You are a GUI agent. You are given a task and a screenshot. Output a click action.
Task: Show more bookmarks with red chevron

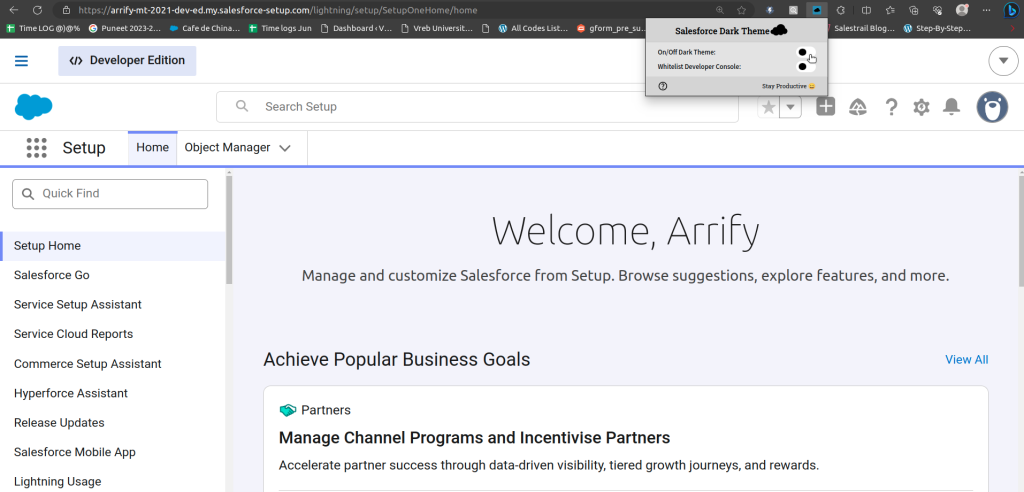(x=1013, y=28)
